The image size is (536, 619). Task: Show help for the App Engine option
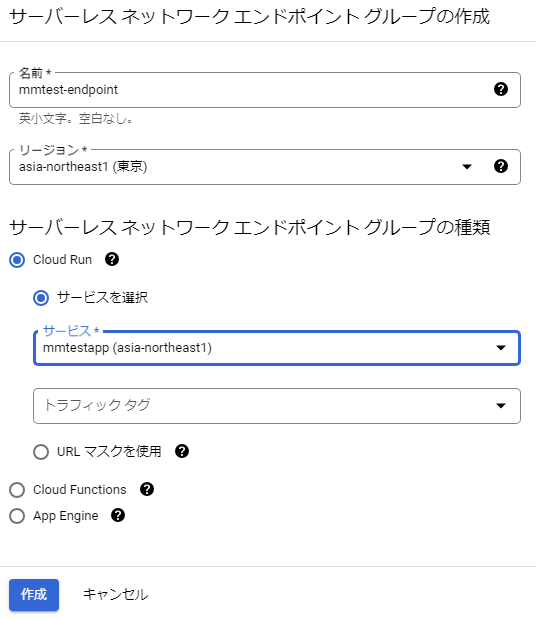pyautogui.click(x=118, y=515)
